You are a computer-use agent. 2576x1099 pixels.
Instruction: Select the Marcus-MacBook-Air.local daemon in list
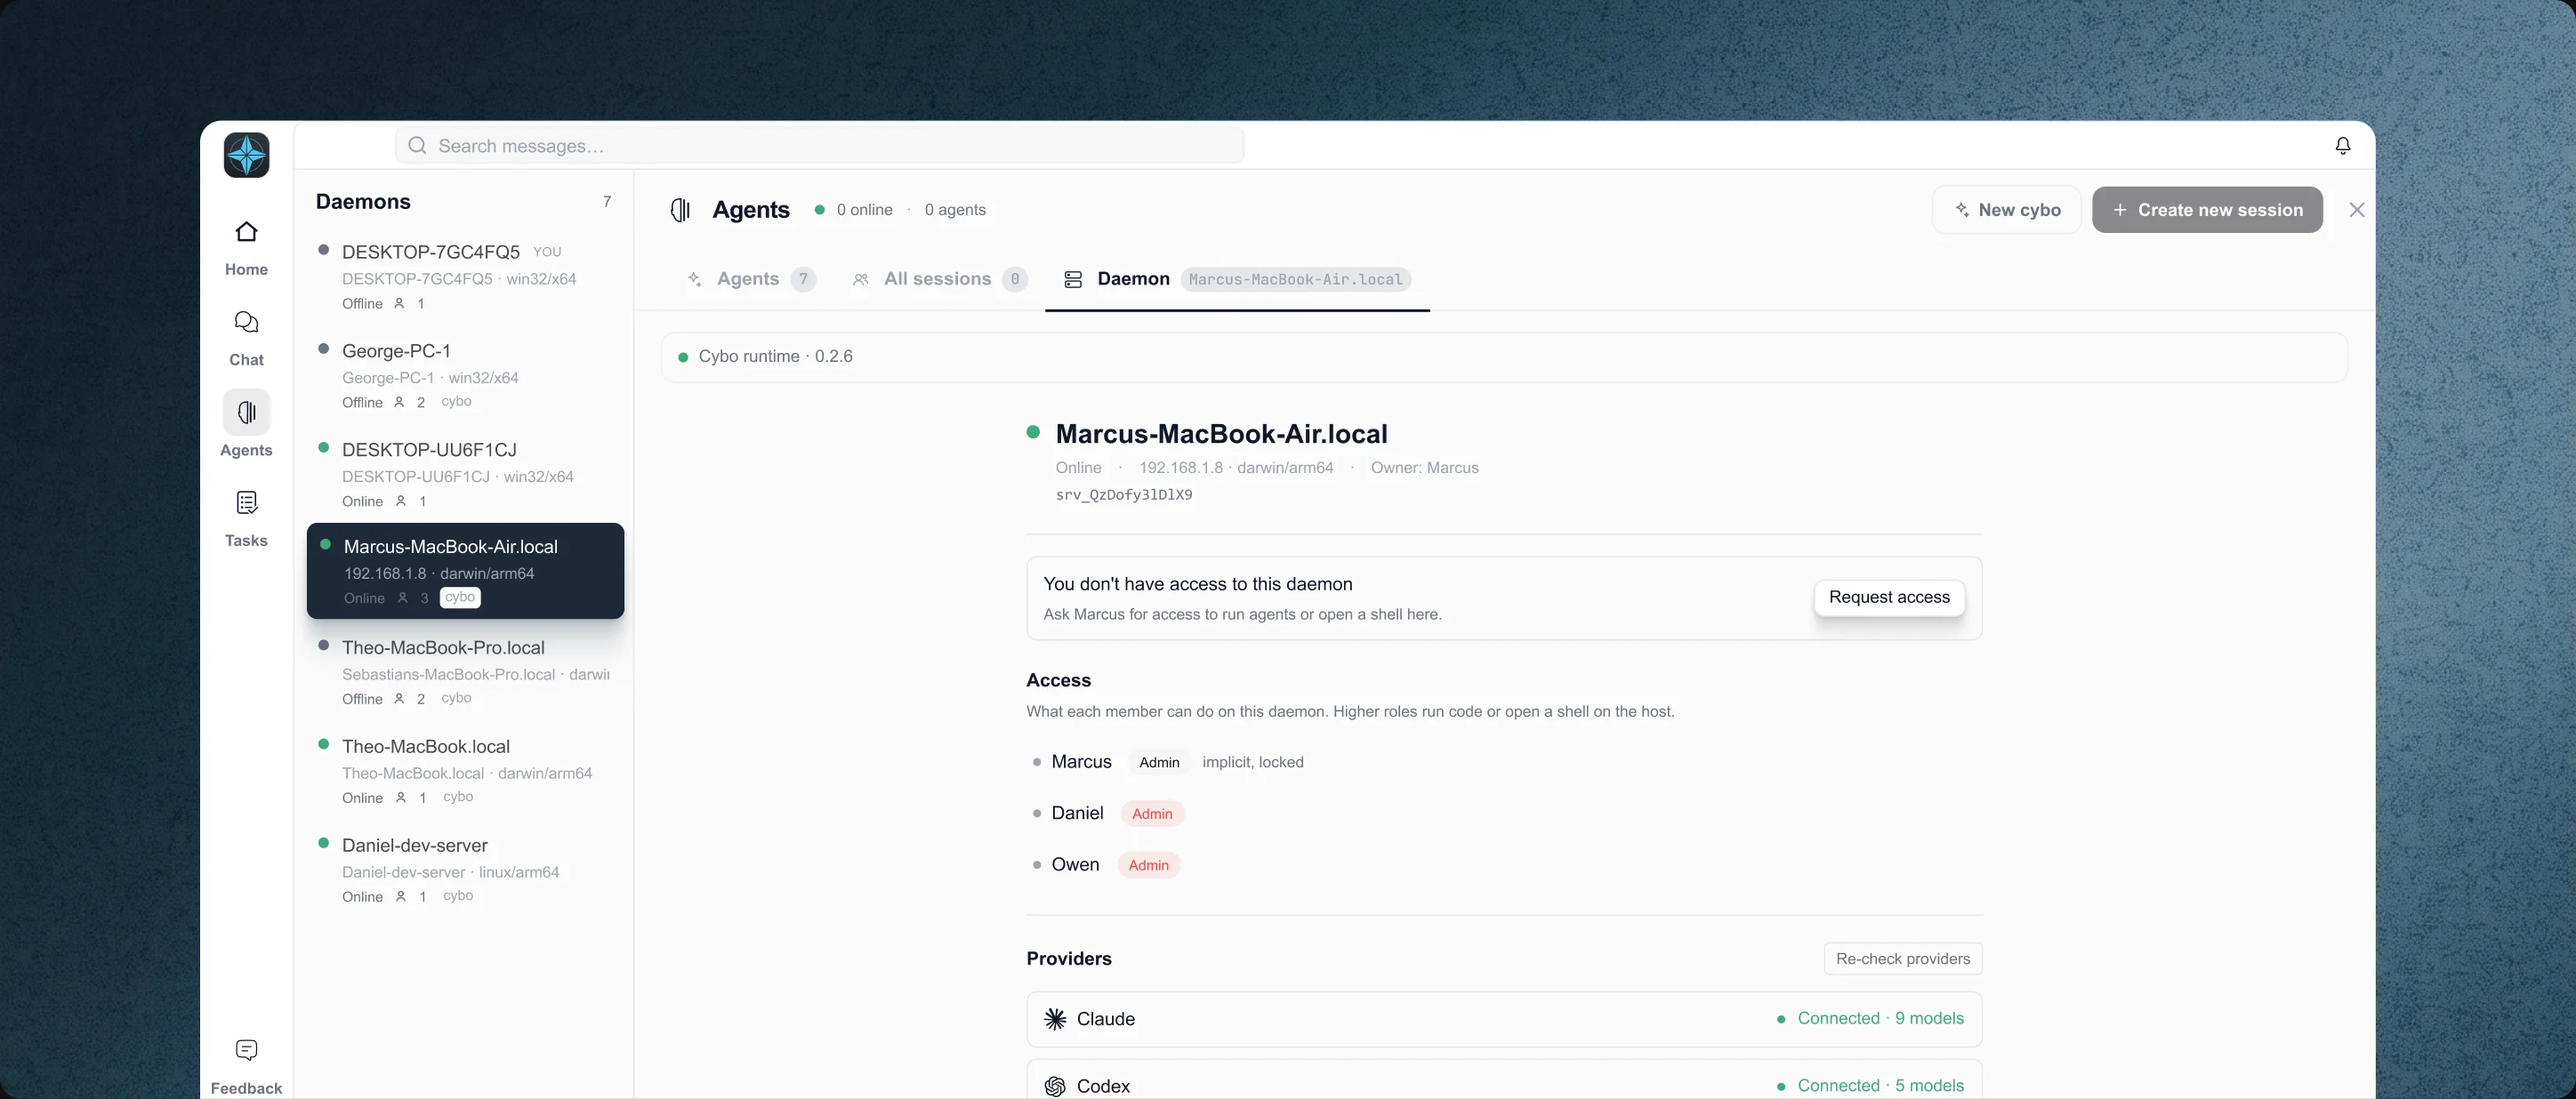coord(465,571)
